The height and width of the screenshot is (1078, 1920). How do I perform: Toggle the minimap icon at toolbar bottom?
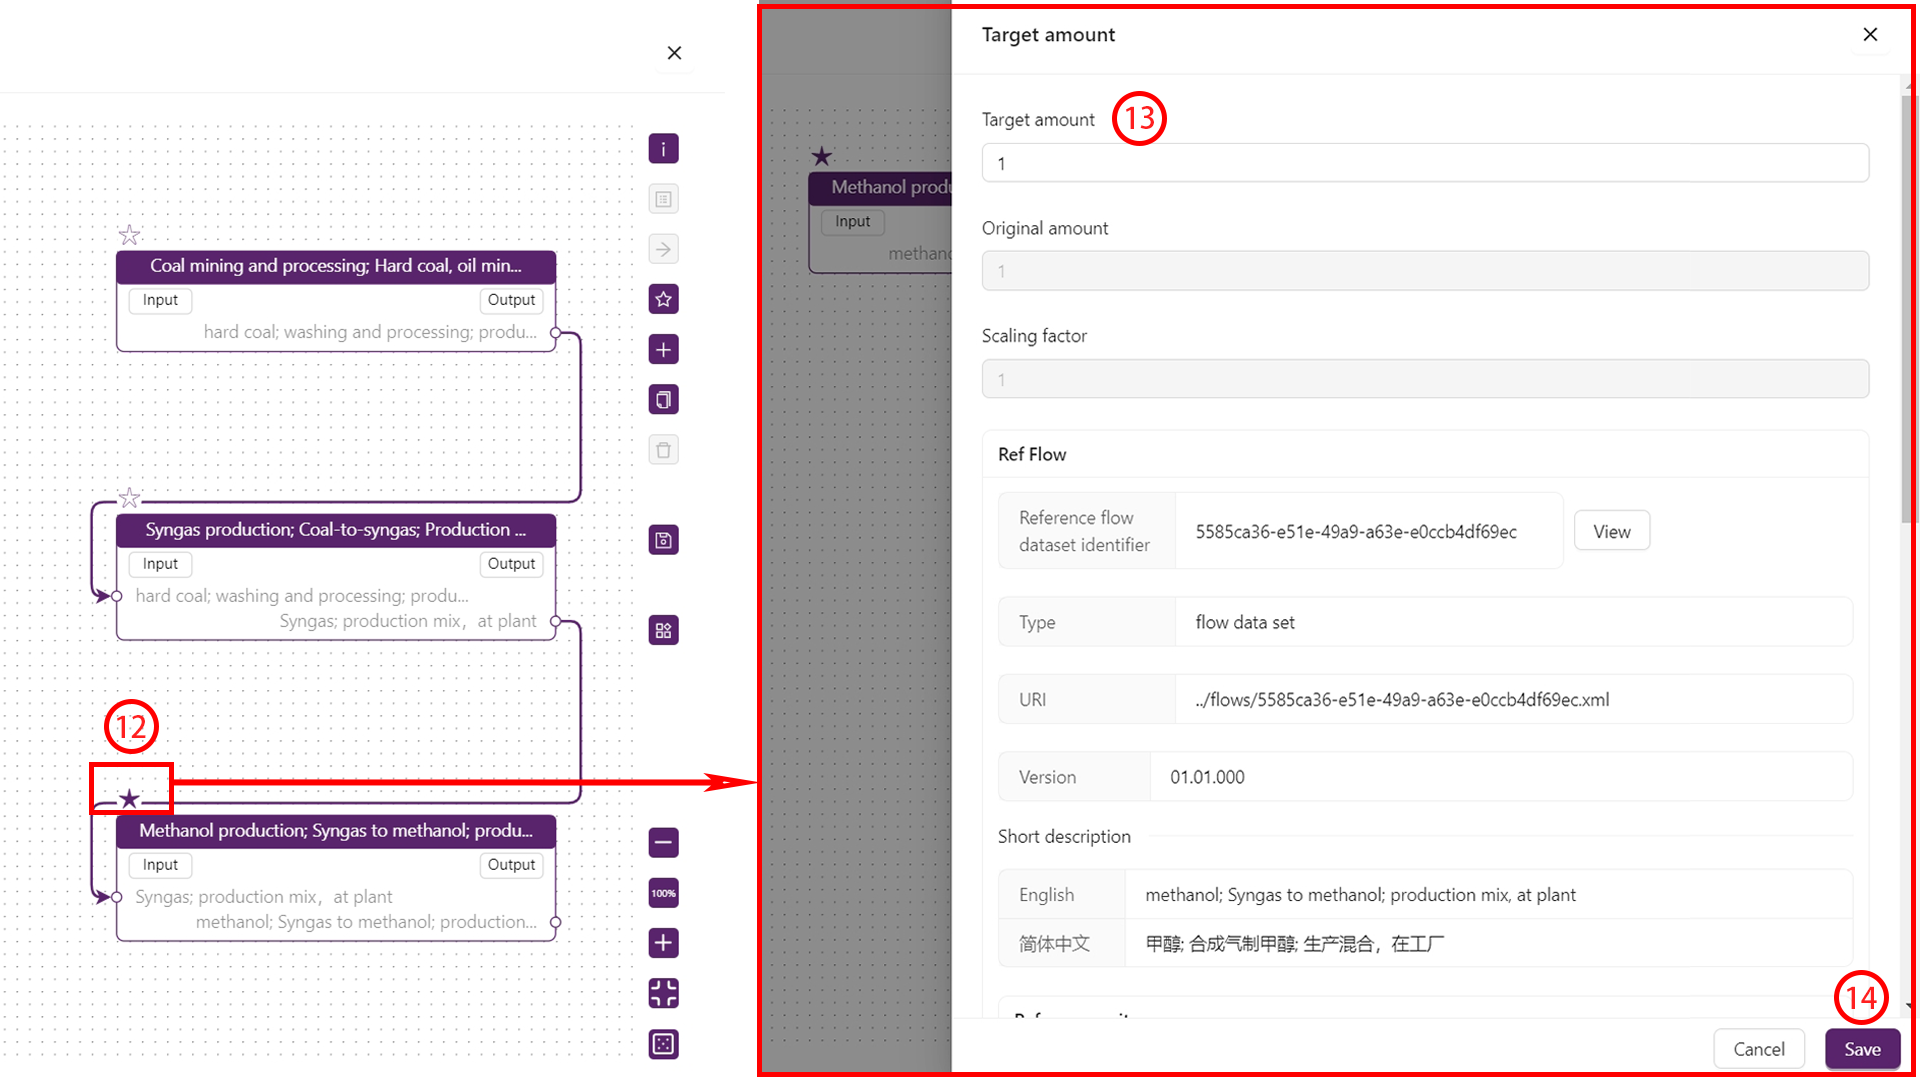(663, 1044)
